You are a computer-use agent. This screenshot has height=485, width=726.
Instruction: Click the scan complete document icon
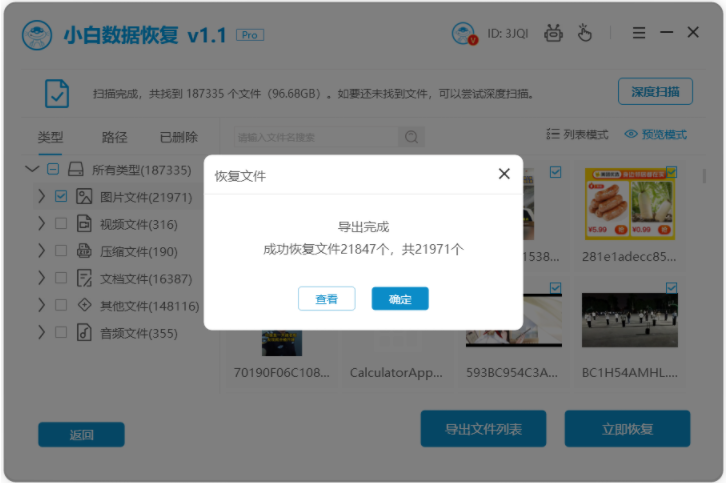click(57, 94)
